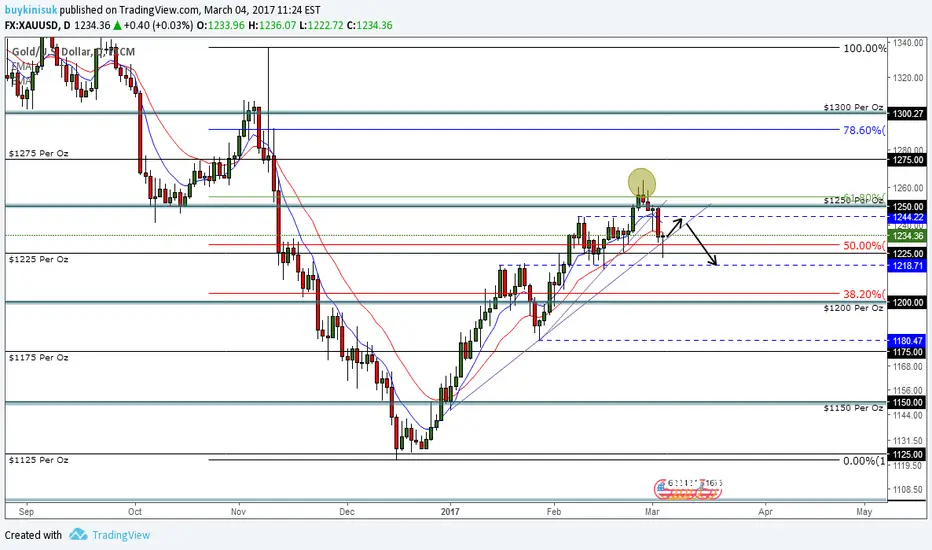Click the 1225.00 price axis label
This screenshot has height=550, width=932.
pos(906,253)
